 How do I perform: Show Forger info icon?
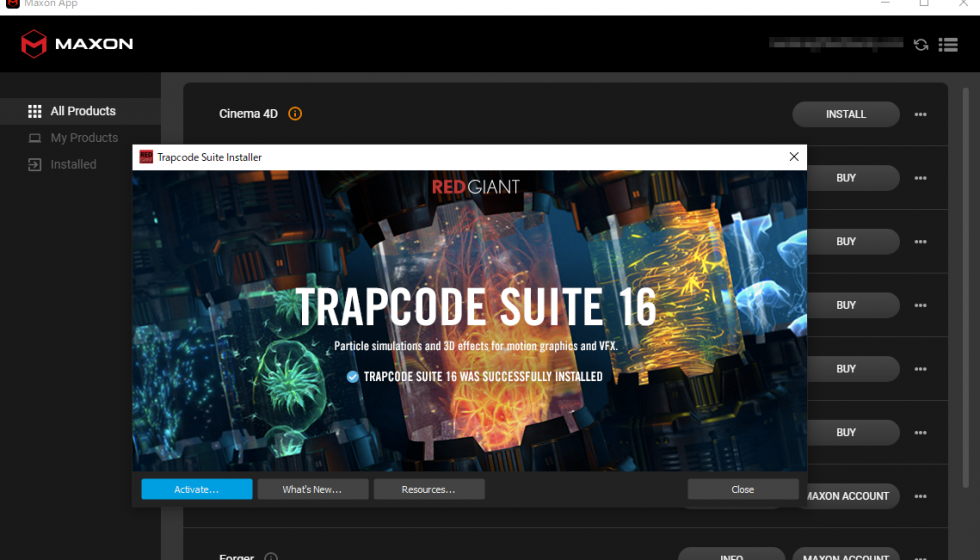click(x=271, y=556)
